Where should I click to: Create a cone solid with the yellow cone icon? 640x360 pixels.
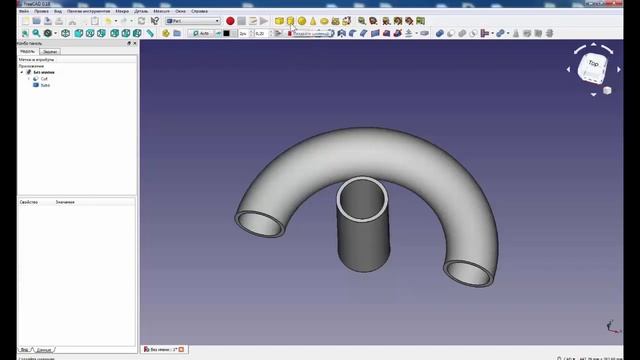313,21
